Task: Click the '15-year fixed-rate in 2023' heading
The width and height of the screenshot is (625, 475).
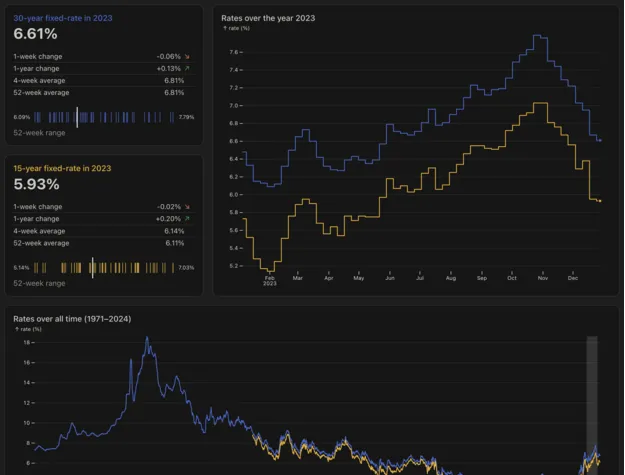Action: 62,168
